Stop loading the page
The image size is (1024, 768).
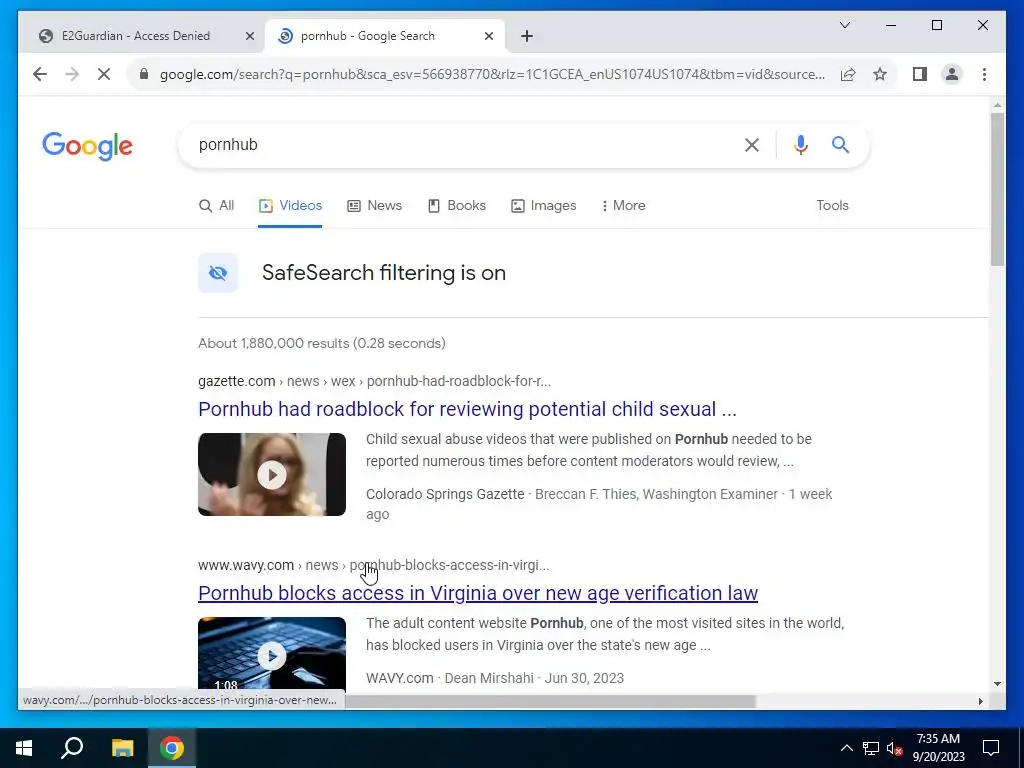104,74
